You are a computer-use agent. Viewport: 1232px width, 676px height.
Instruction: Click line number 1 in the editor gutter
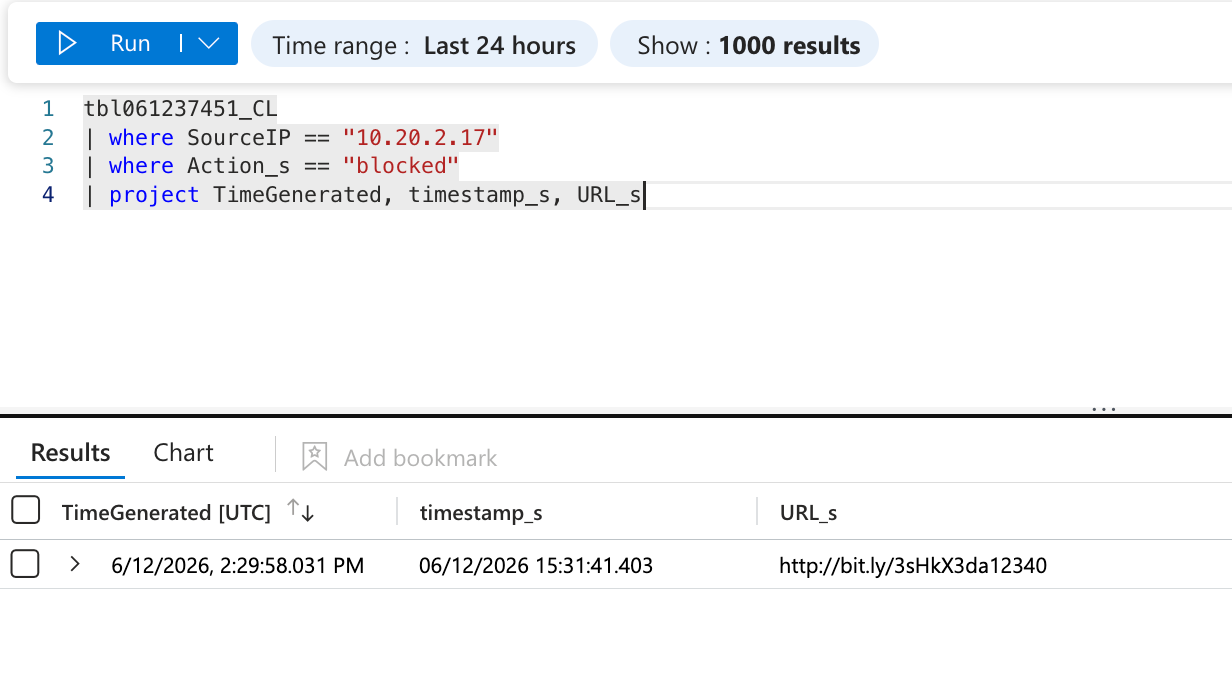(48, 107)
